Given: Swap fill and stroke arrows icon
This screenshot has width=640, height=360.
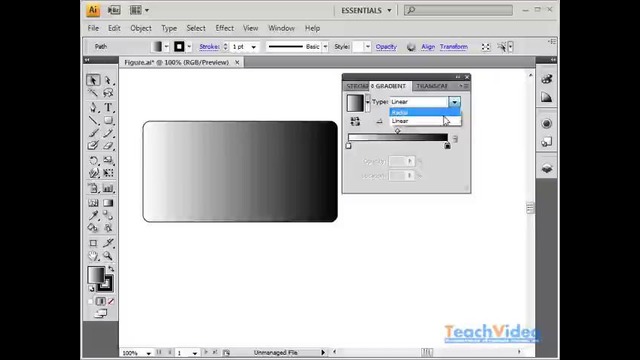Looking at the screenshot, I should point(111,269).
